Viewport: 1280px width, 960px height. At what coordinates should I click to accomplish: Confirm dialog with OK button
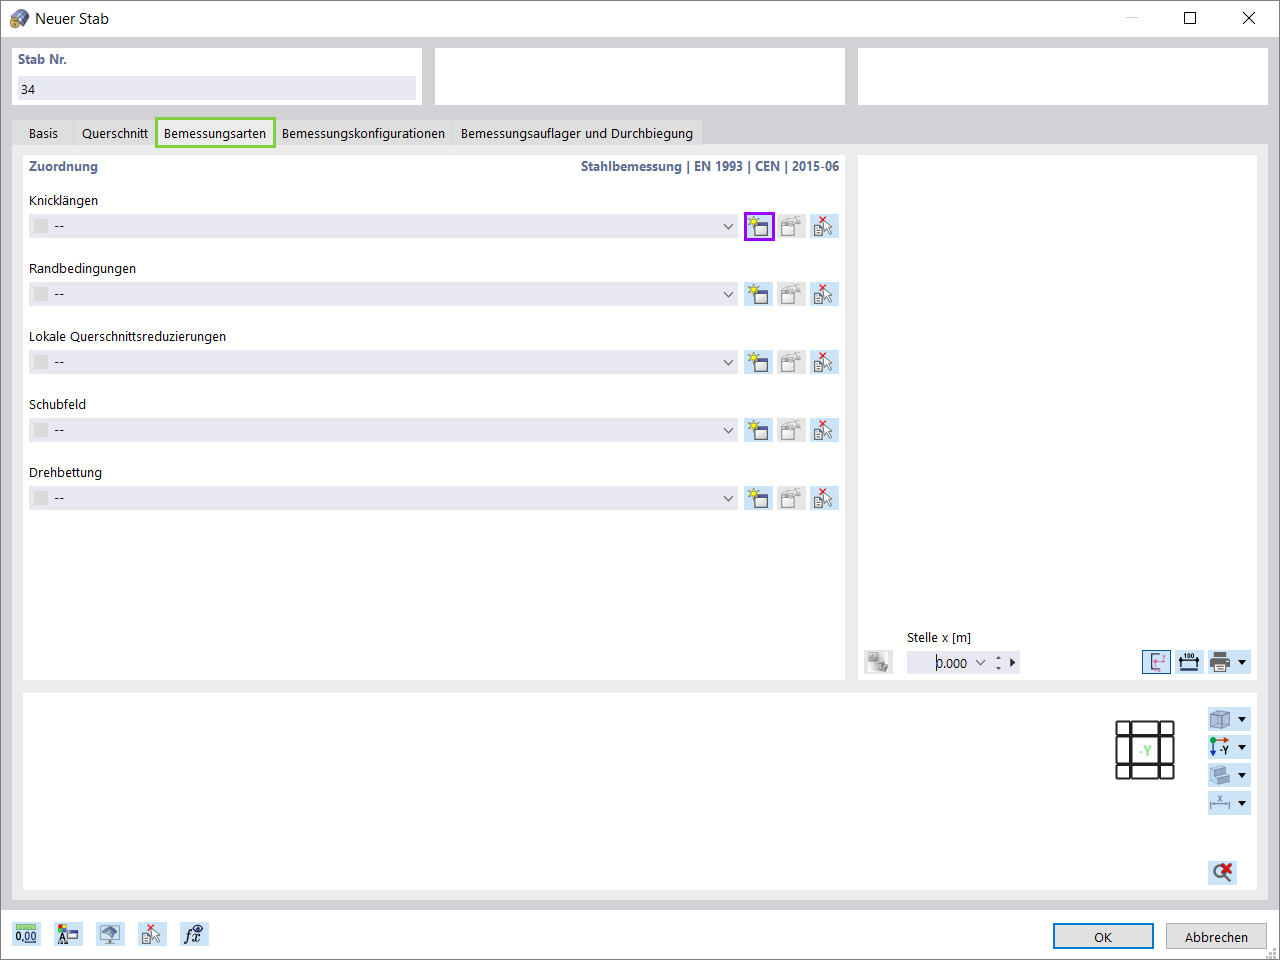[x=1103, y=936]
